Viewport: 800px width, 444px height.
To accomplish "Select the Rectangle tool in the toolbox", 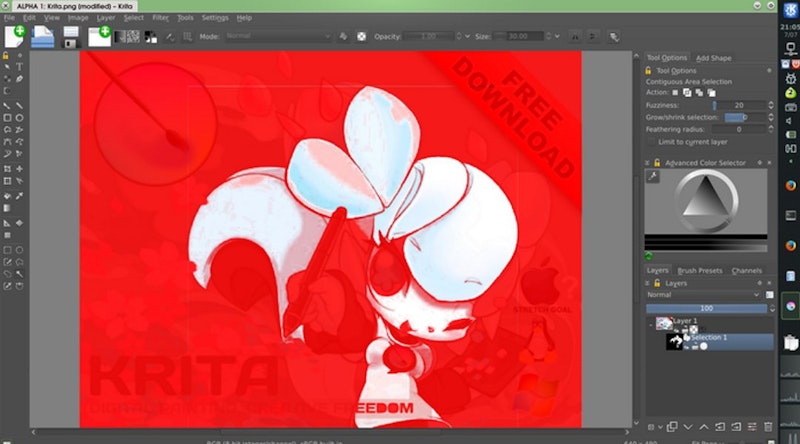I will pos(7,117).
